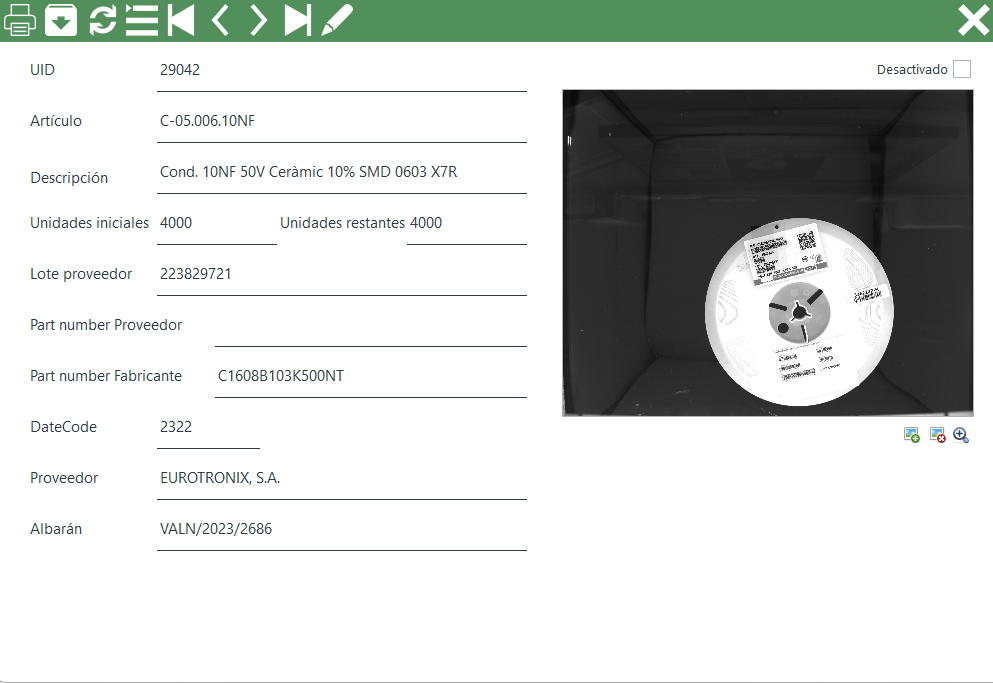Click the Artículo field with C-05.006.10NF

click(x=341, y=122)
